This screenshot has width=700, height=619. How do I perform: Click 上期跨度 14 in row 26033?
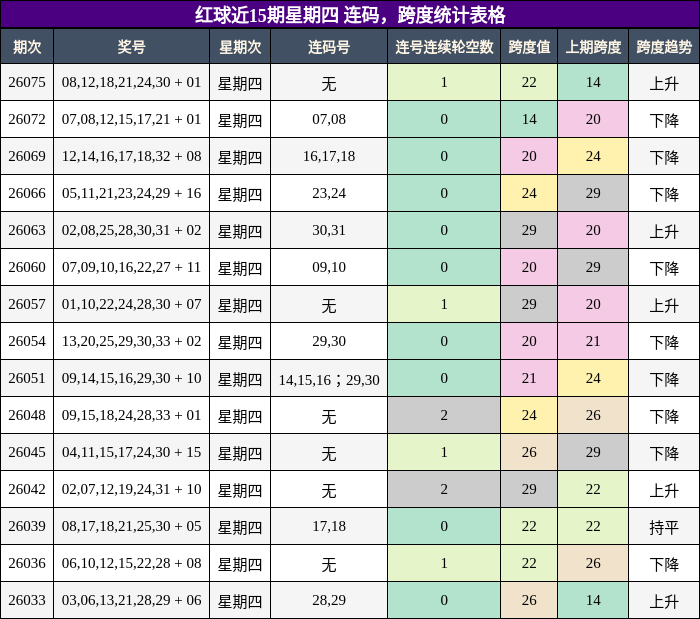(593, 601)
